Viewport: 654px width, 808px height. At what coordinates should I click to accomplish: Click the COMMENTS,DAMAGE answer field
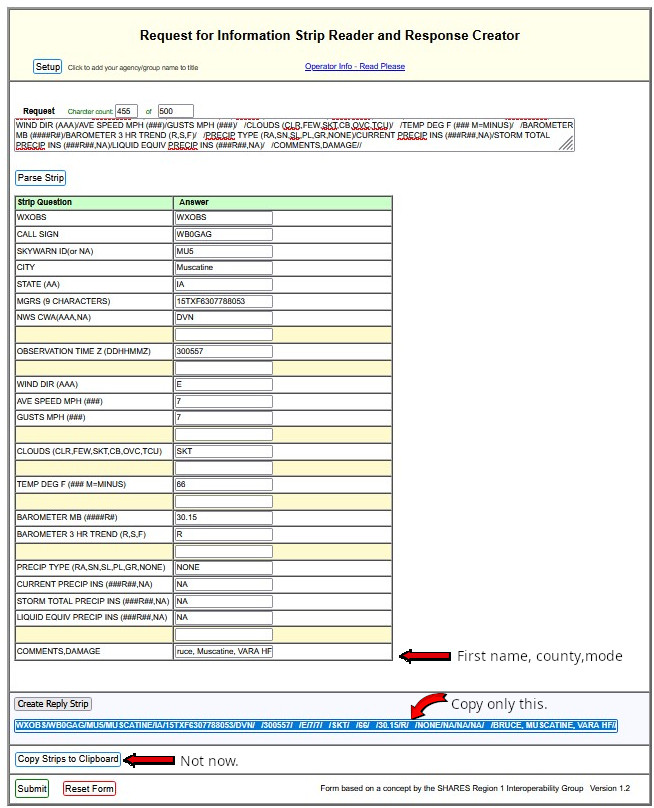pyautogui.click(x=223, y=652)
